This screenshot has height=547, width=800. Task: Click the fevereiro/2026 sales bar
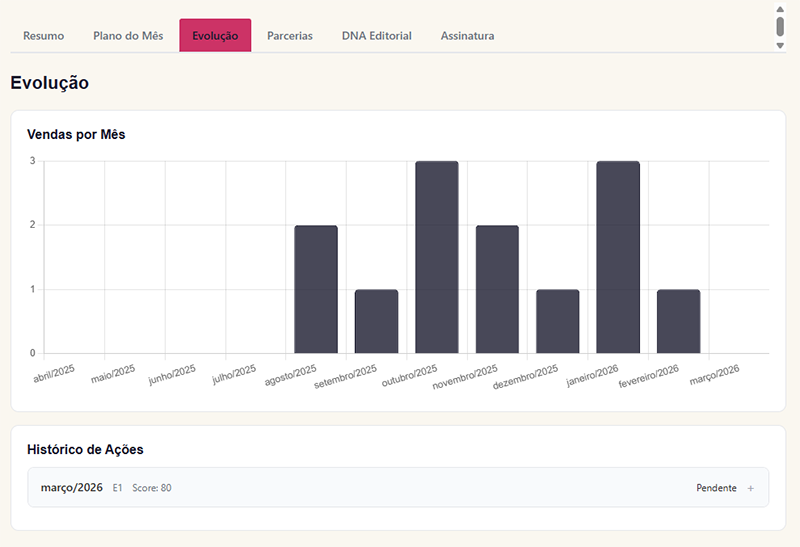click(678, 322)
